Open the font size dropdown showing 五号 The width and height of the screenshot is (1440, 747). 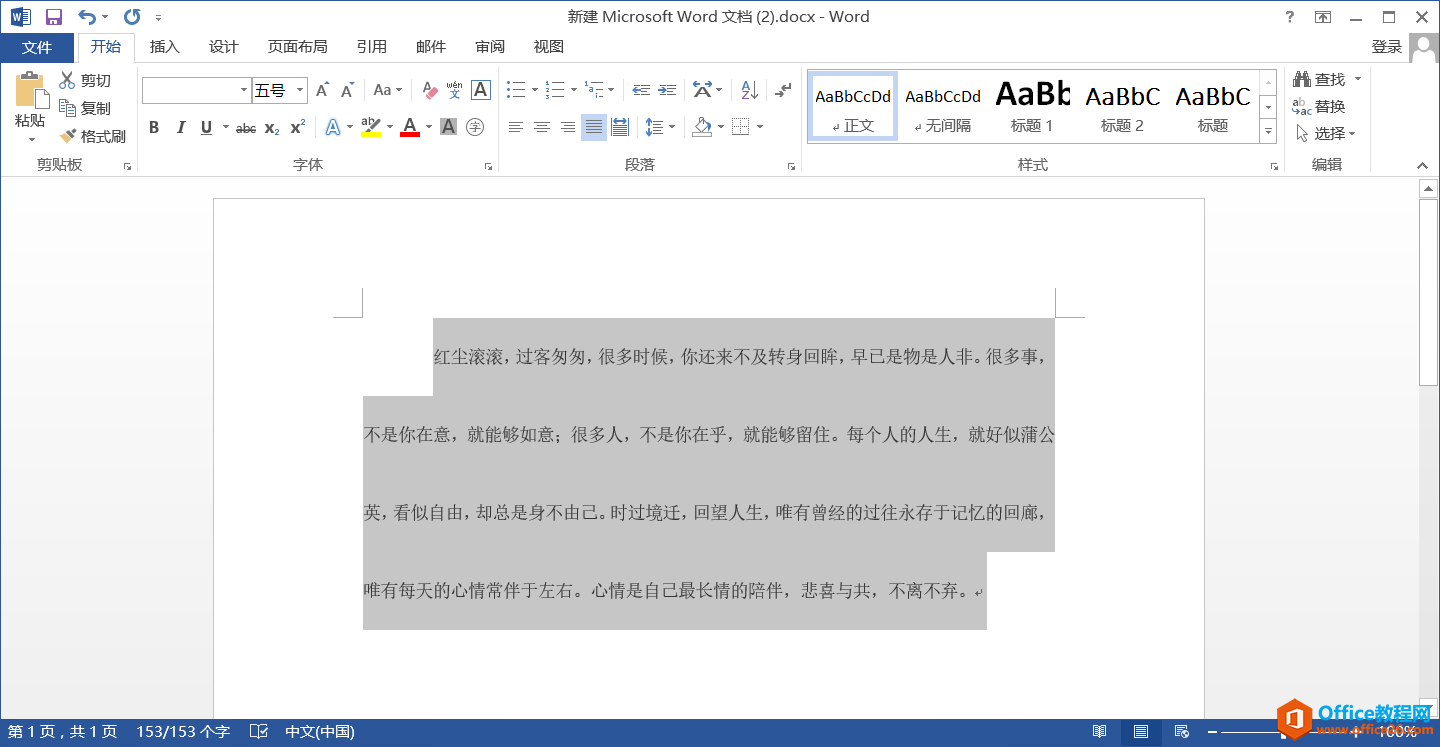(x=297, y=90)
